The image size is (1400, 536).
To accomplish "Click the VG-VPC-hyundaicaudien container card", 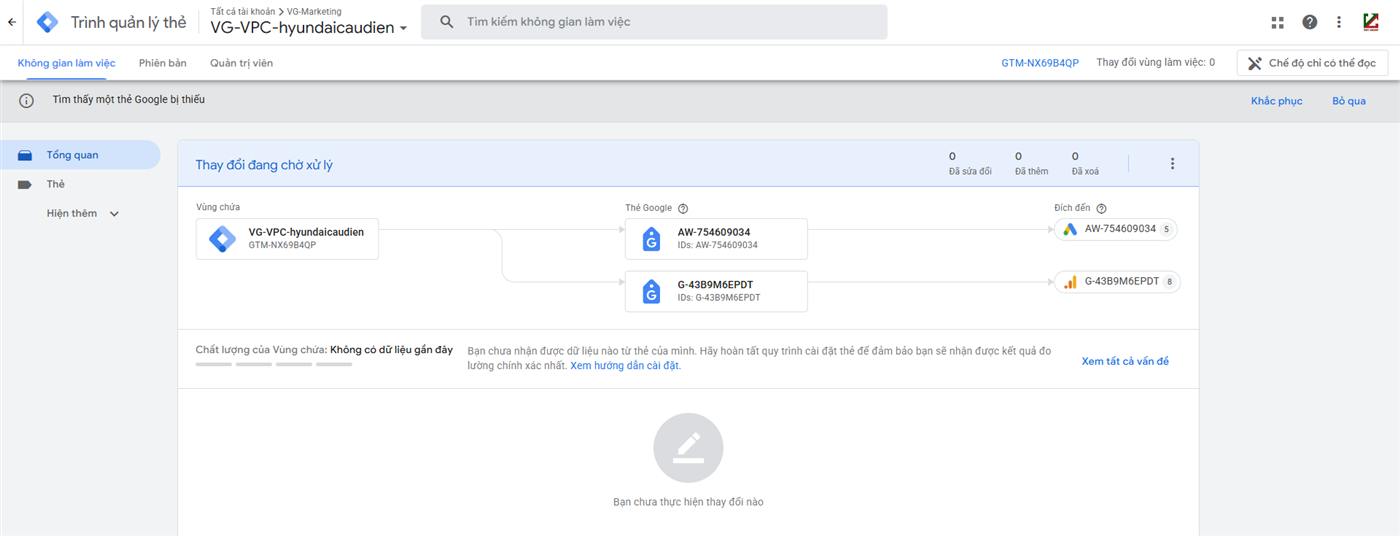I will pyautogui.click(x=287, y=238).
